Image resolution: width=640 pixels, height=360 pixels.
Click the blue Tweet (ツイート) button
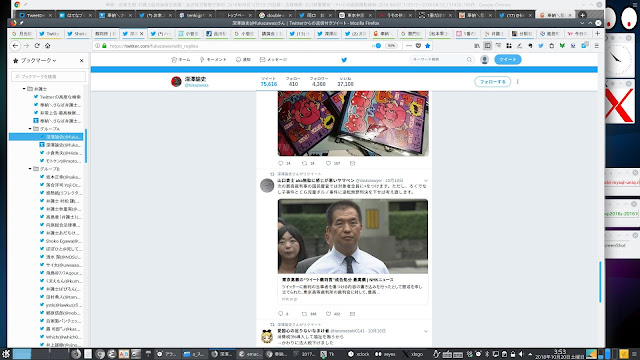508,60
